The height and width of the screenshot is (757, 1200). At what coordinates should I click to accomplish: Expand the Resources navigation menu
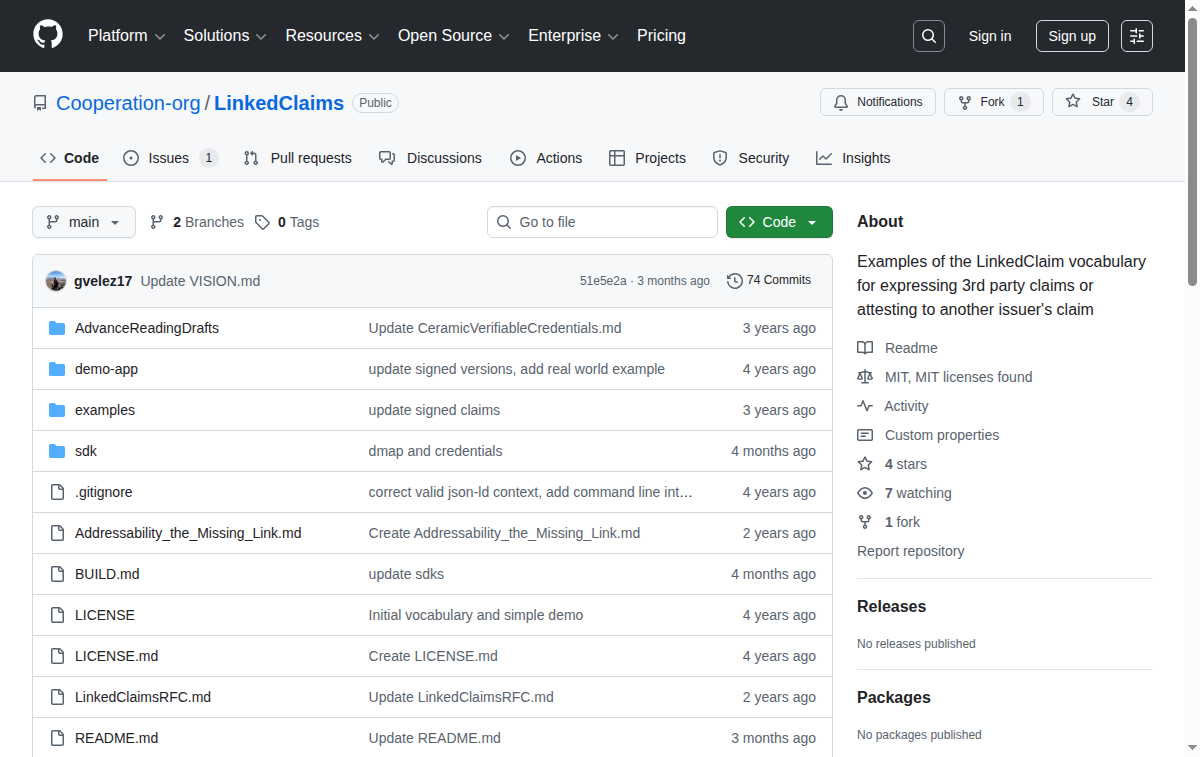click(x=332, y=35)
